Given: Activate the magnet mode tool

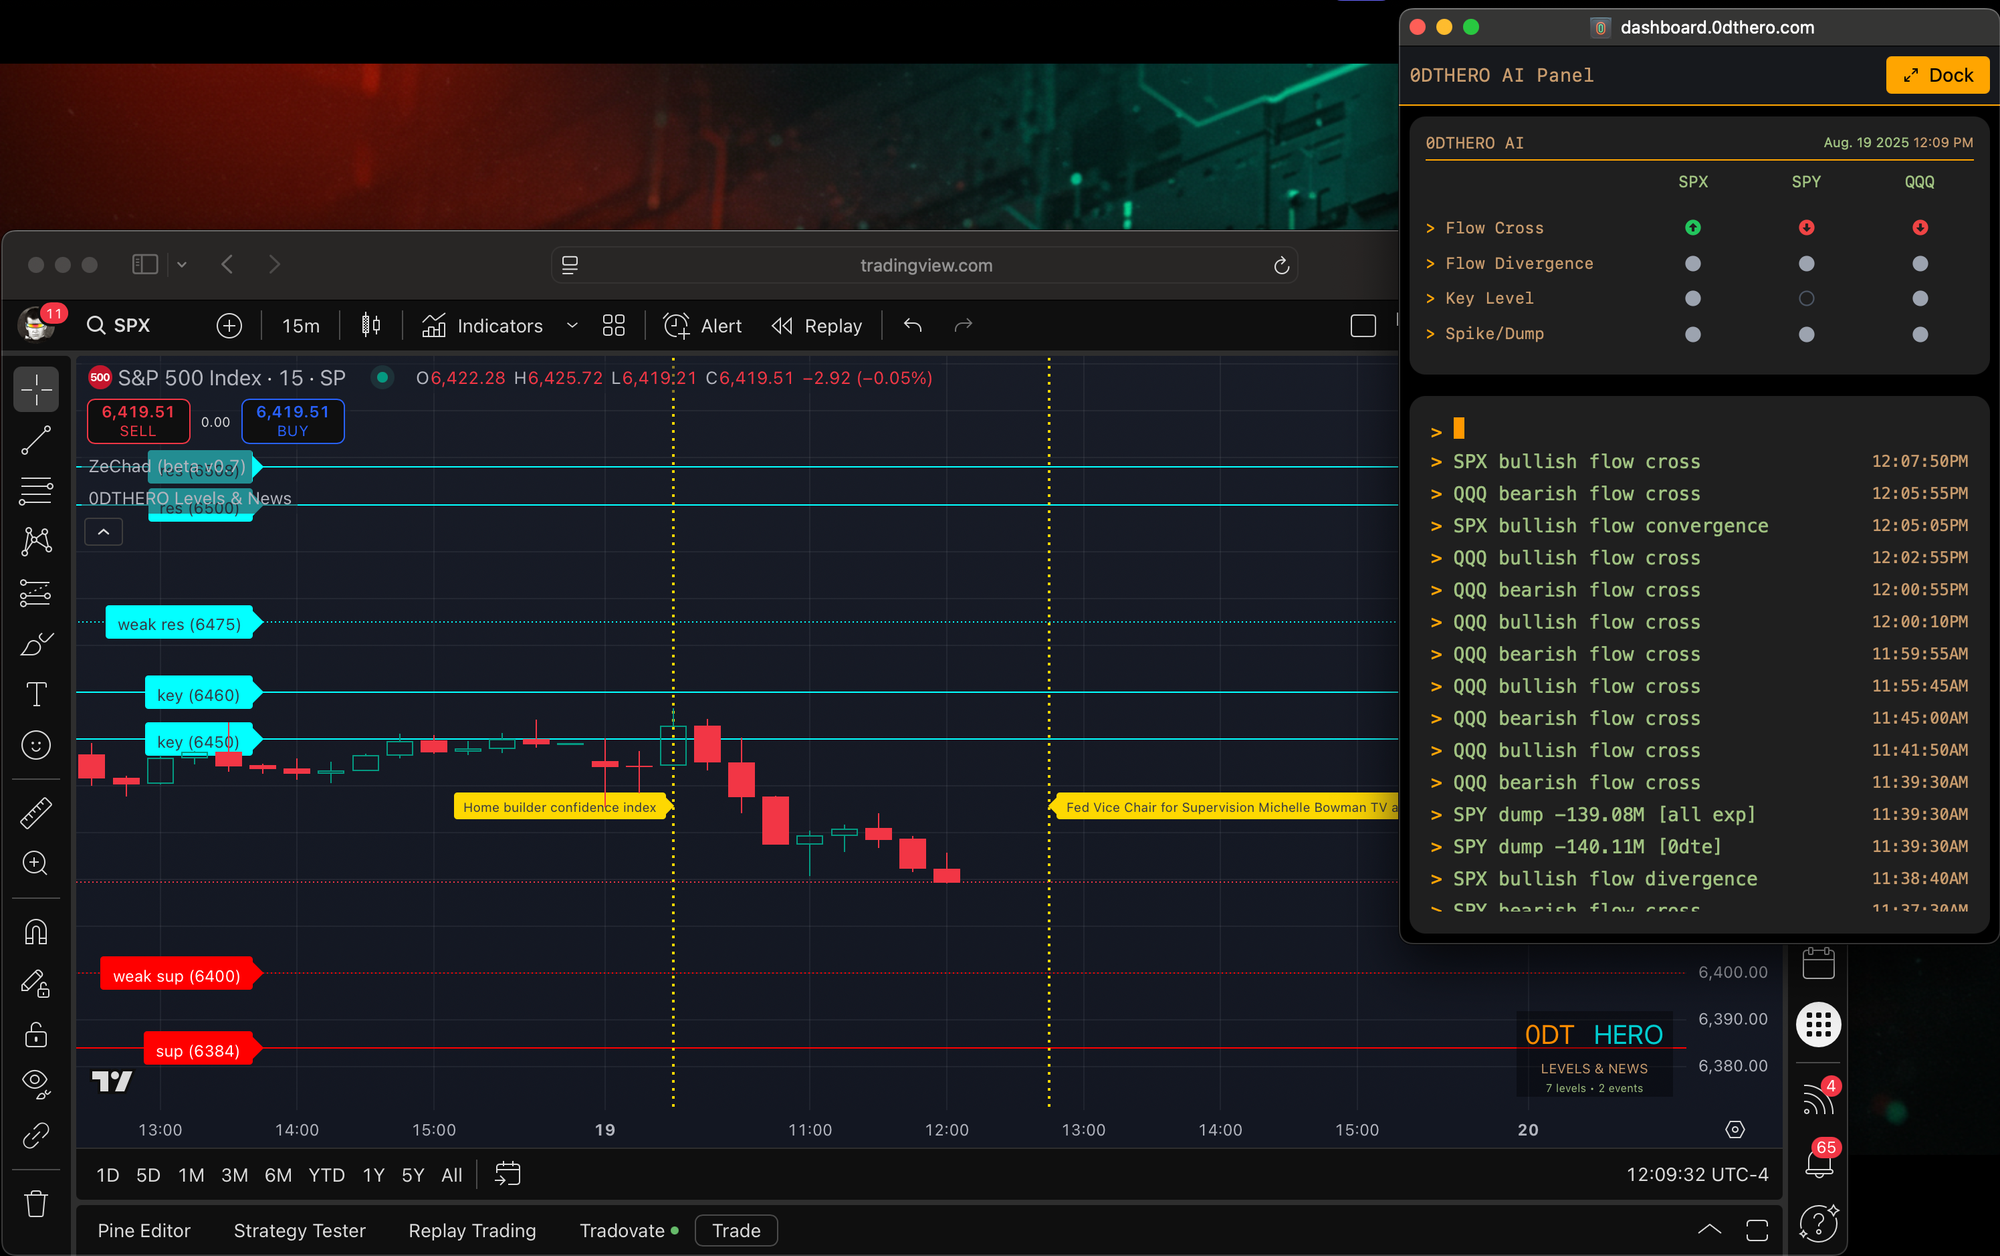Looking at the screenshot, I should pos(36,932).
